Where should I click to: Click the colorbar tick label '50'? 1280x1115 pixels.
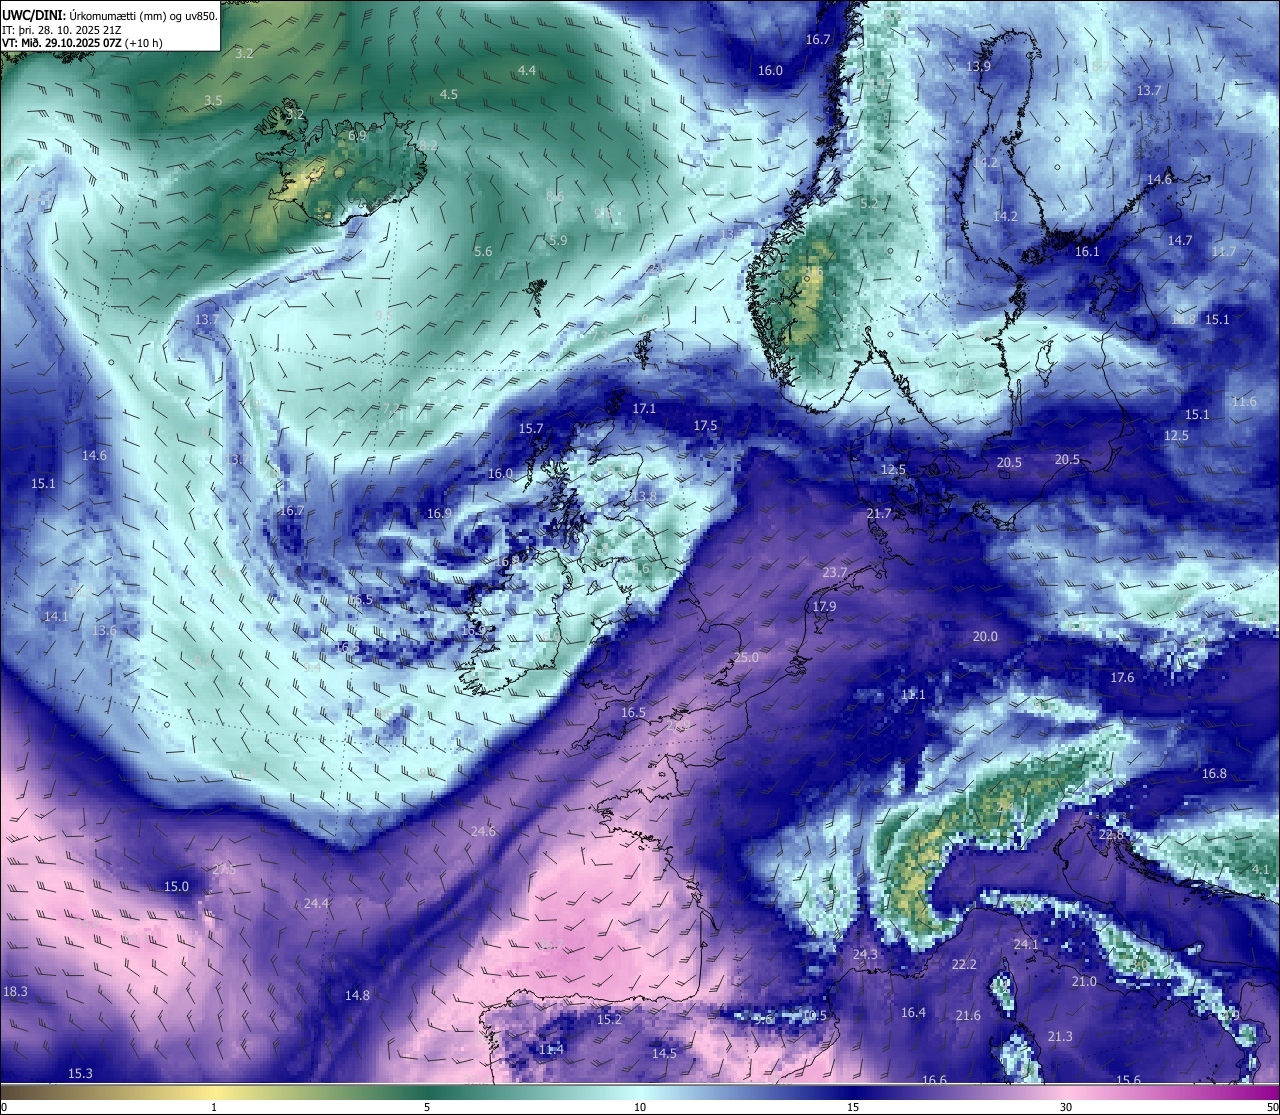[x=1272, y=1107]
